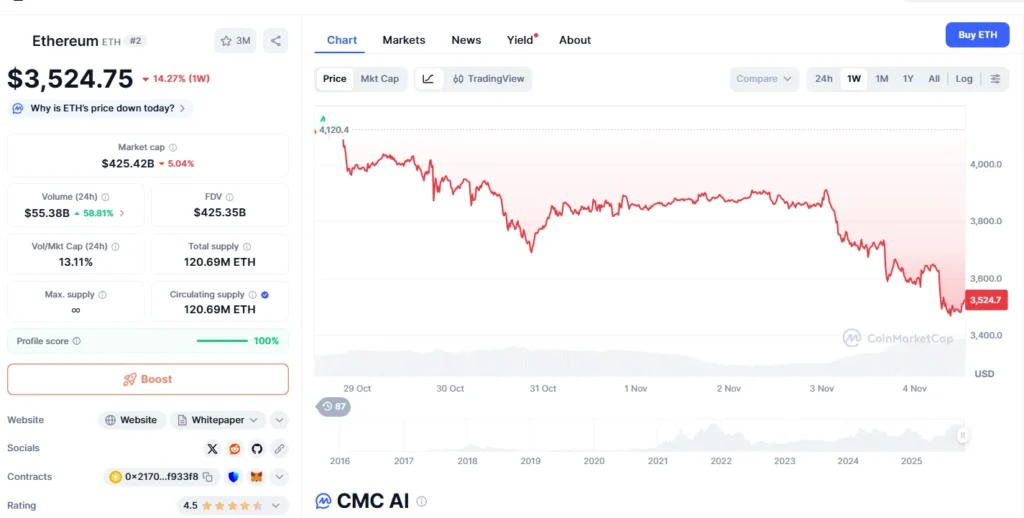Click the chart range slider handle
Viewport: 1024px width, 518px height.
pos(962,435)
